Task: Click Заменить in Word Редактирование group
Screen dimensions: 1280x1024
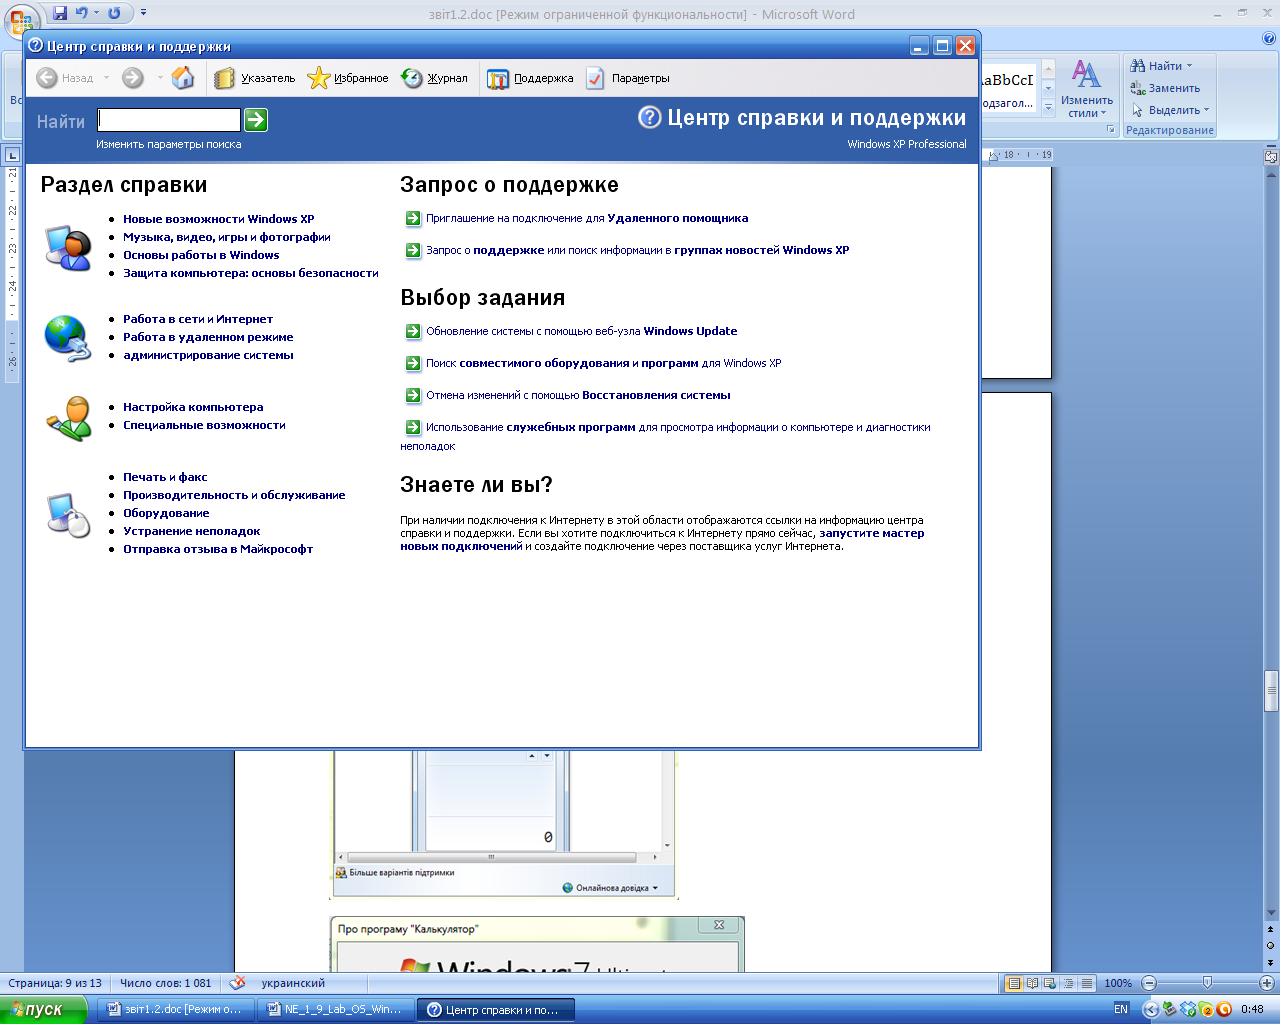Action: (1165, 88)
